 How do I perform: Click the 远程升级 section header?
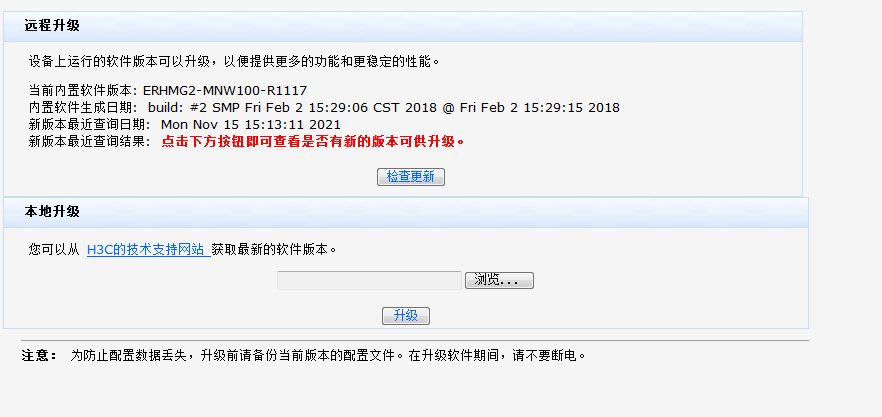52,26
